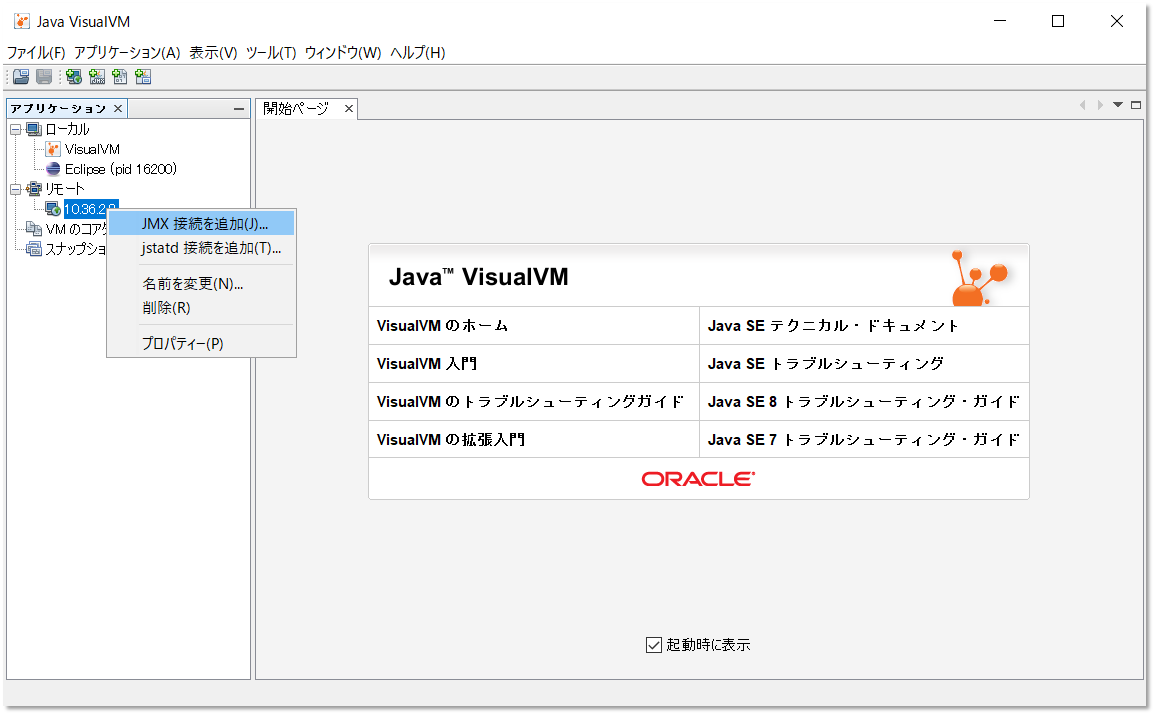
Task: Uncheck the 起動時に表示 checkbox
Action: (655, 644)
